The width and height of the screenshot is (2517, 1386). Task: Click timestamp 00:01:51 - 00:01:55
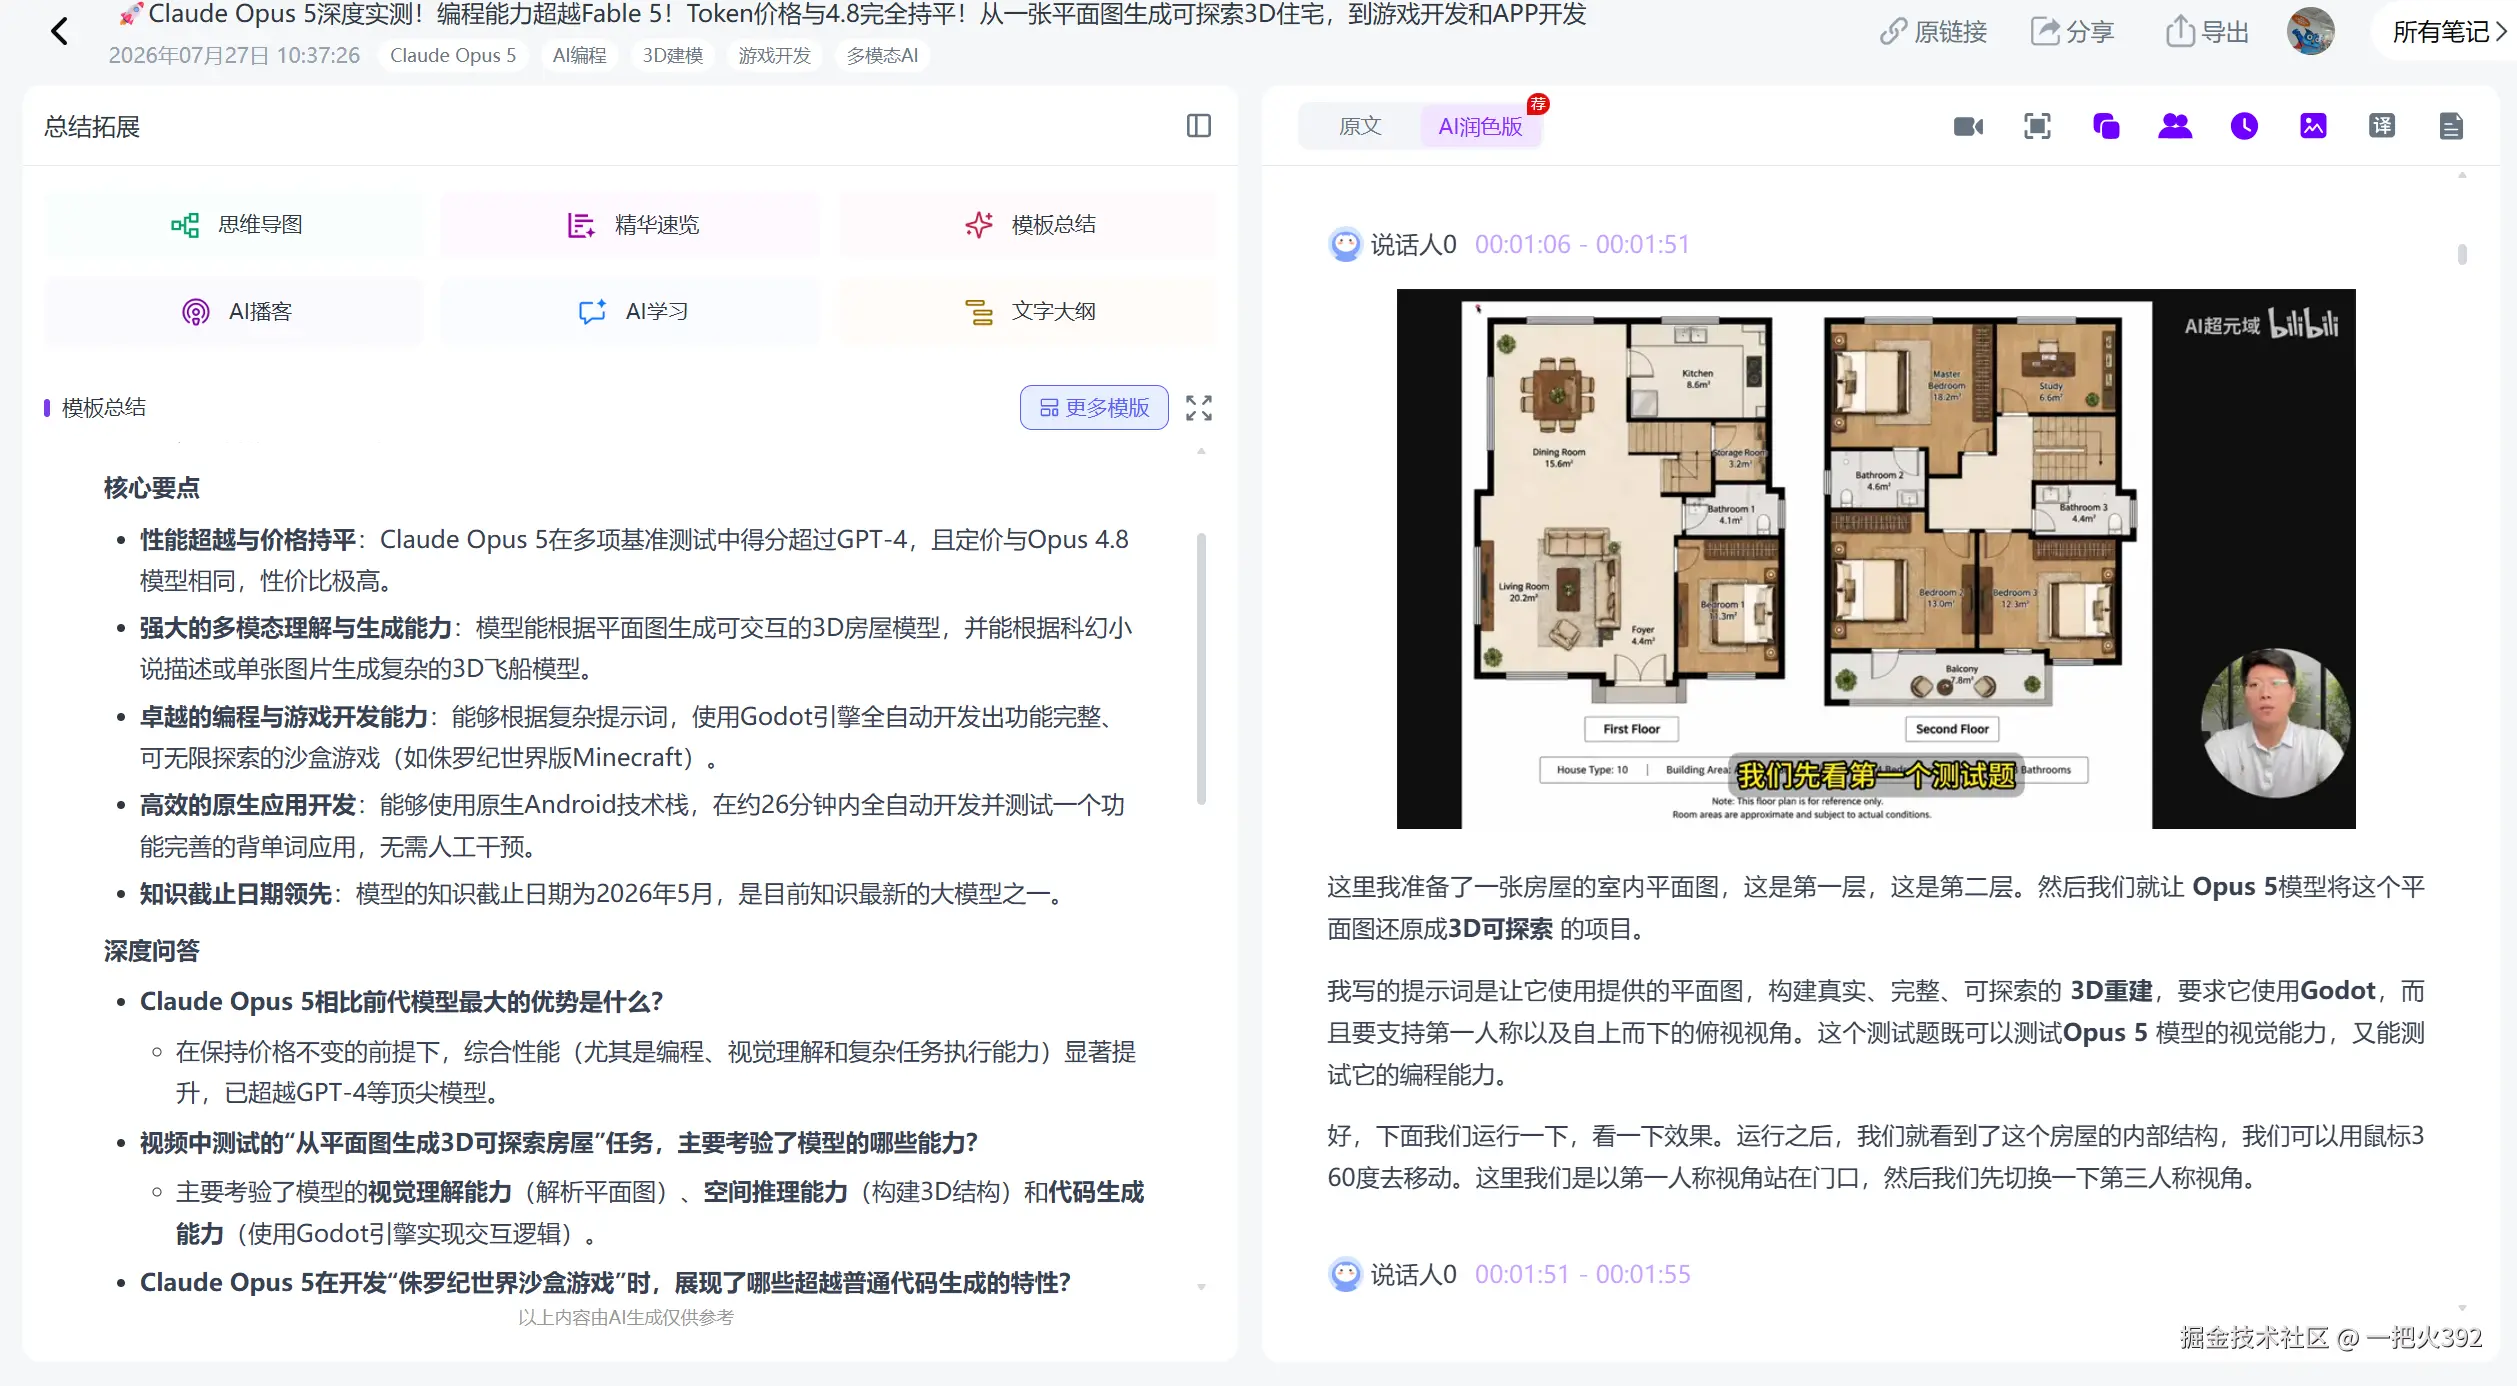tap(1582, 1275)
